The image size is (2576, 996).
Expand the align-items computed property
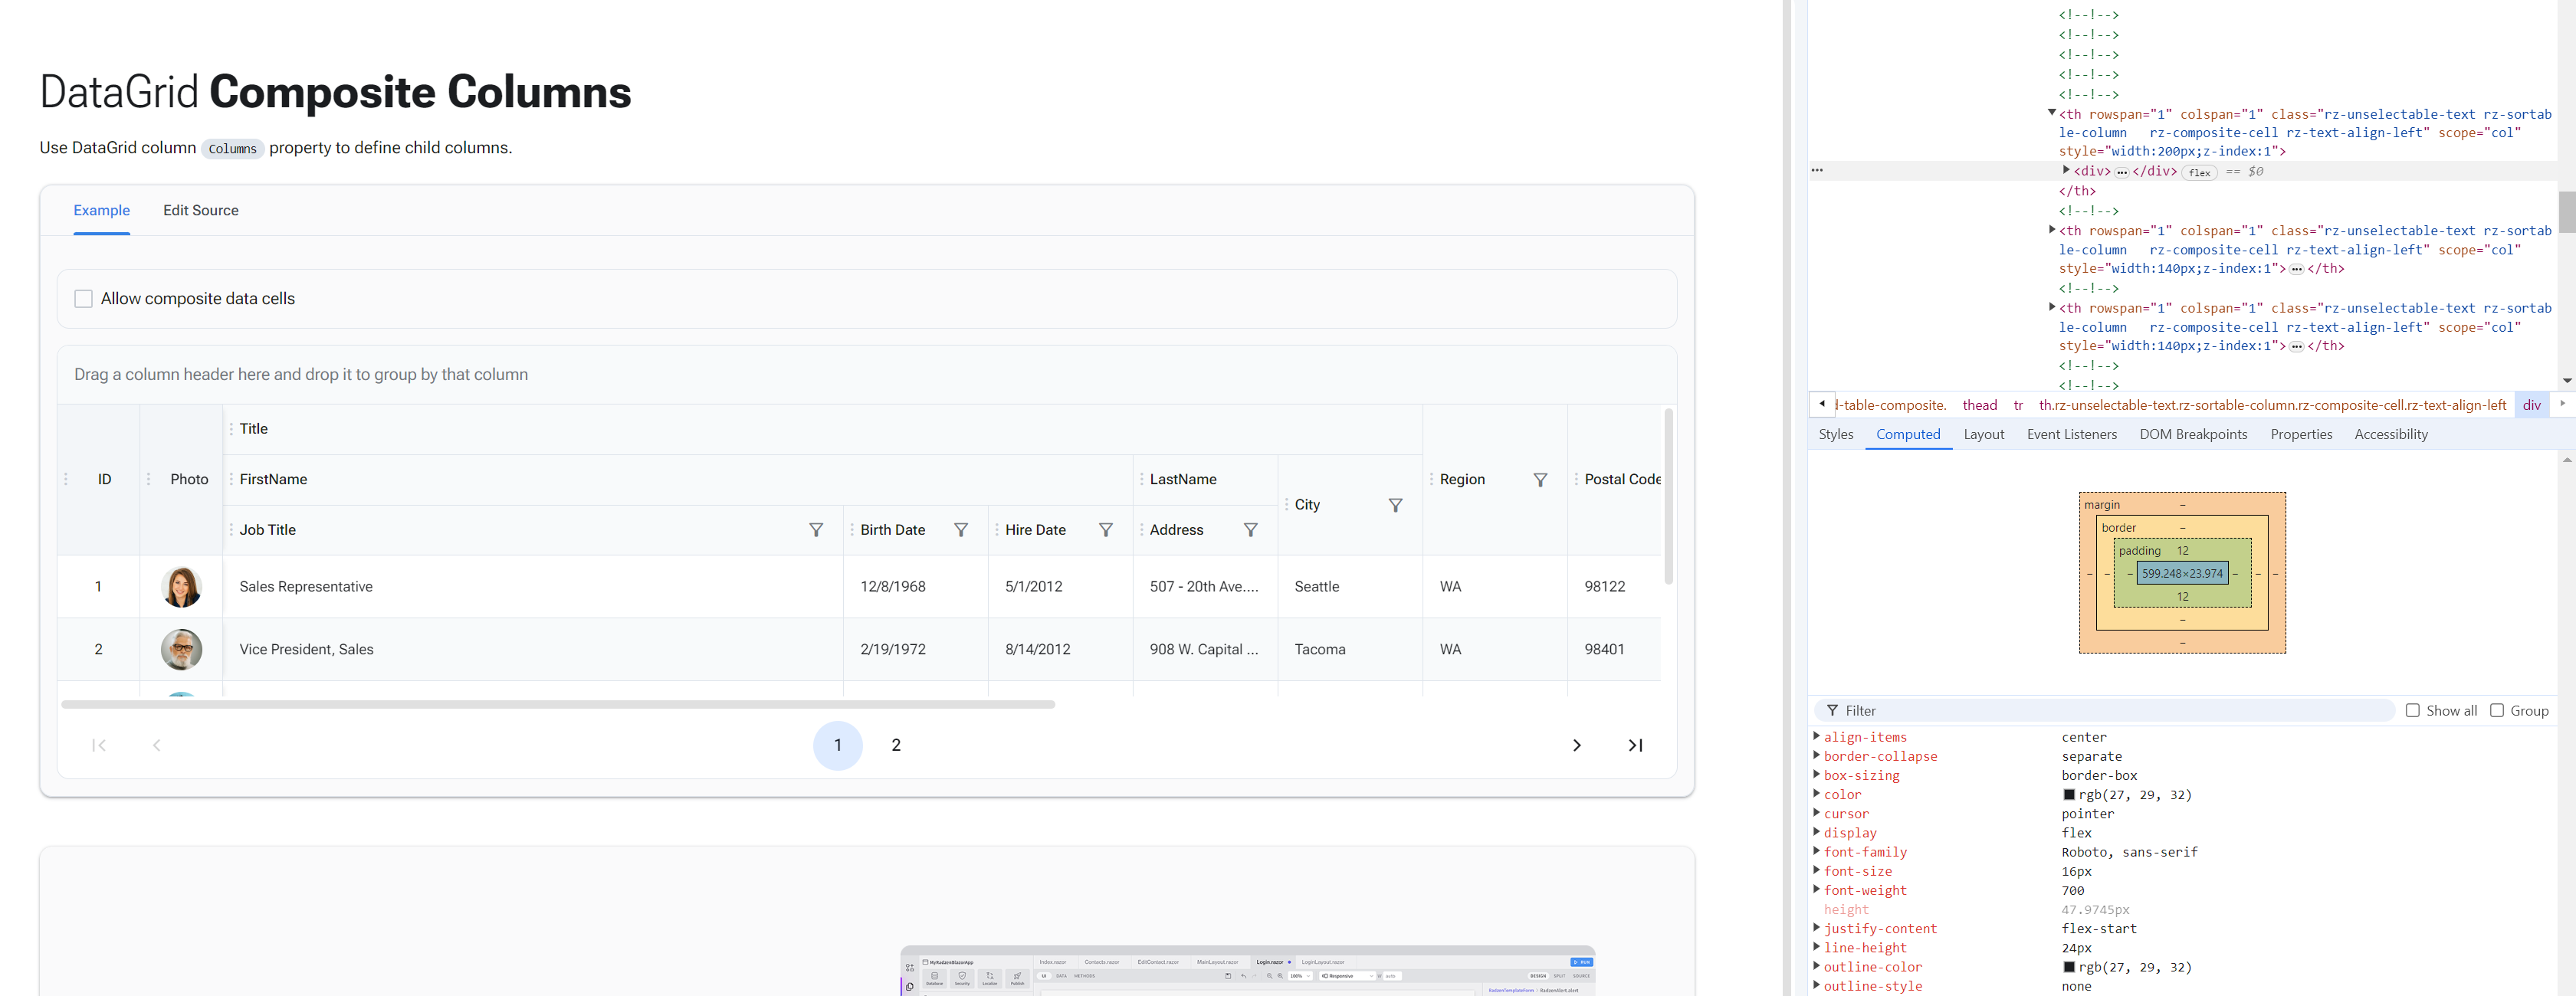click(x=1817, y=737)
